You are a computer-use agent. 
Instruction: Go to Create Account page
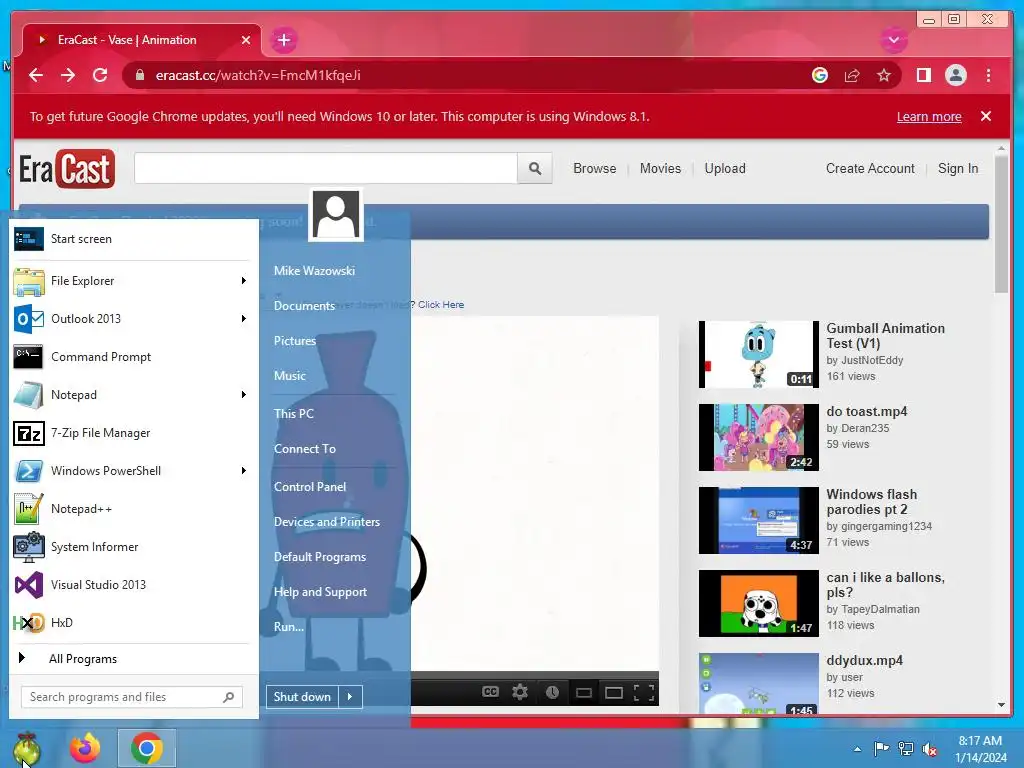pyautogui.click(x=870, y=168)
